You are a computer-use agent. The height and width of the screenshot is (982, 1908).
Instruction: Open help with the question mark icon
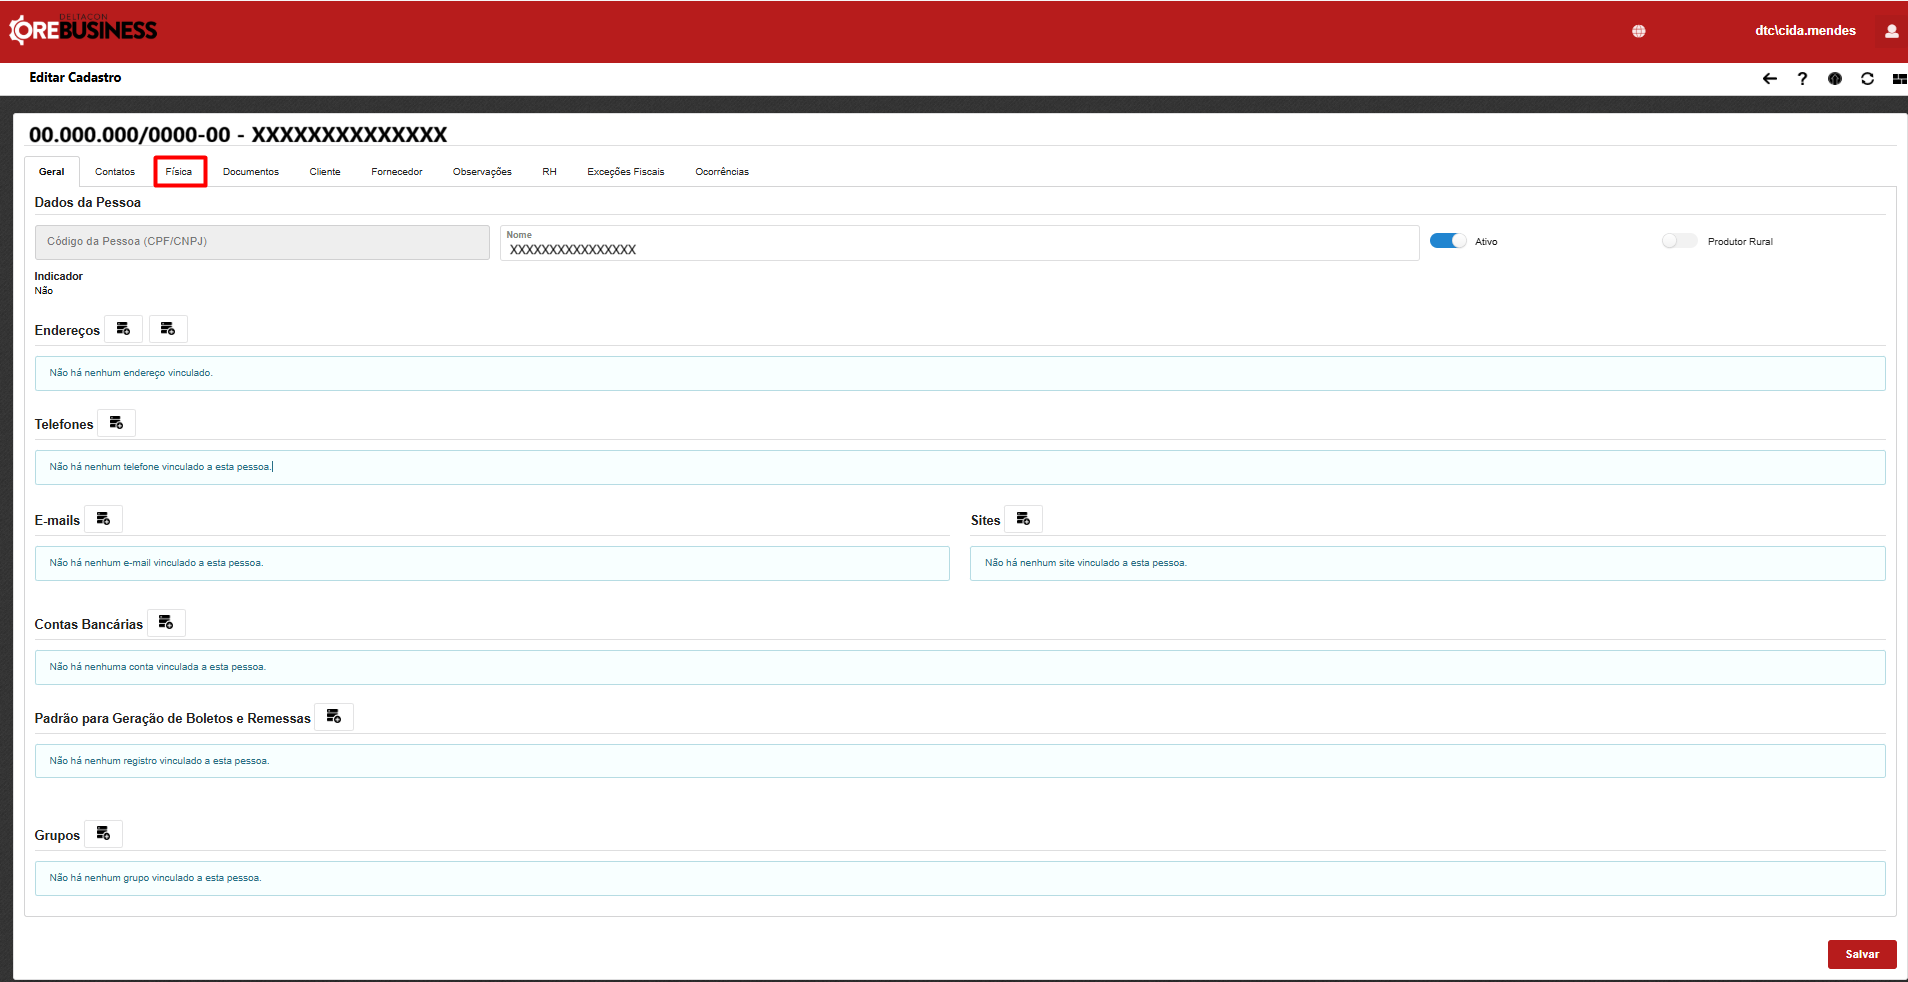[x=1802, y=79]
